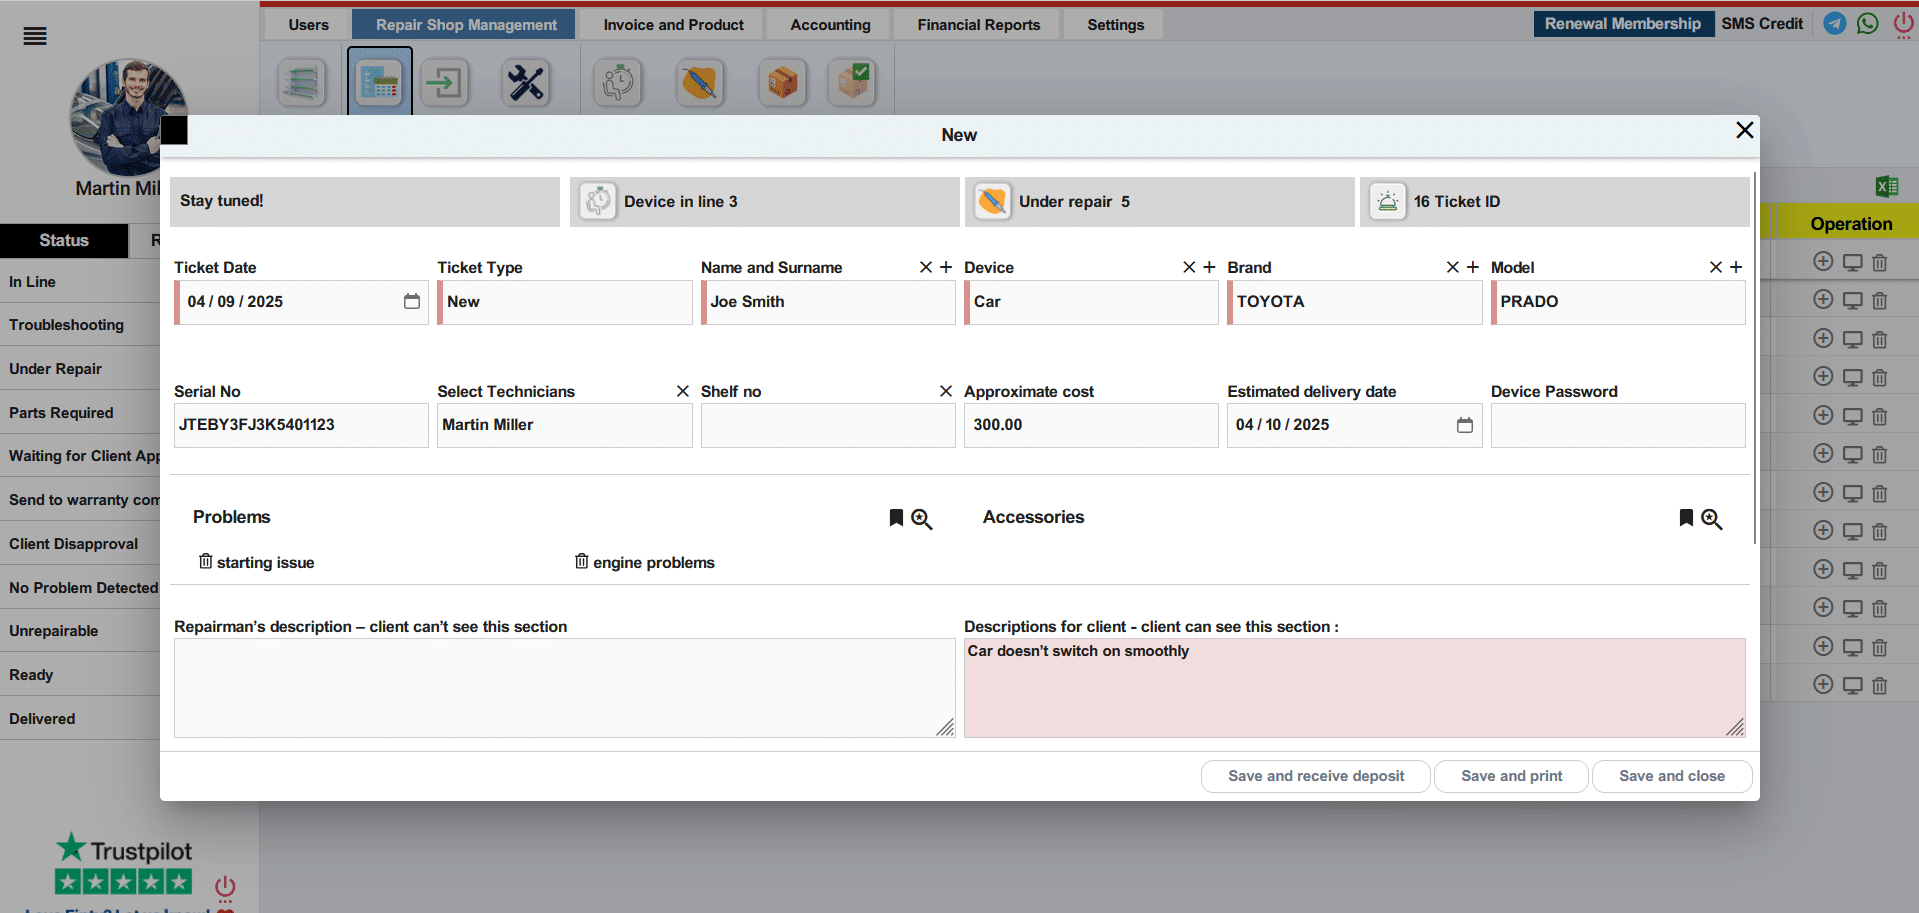Click the Save and print button
1919x913 pixels.
click(x=1510, y=776)
